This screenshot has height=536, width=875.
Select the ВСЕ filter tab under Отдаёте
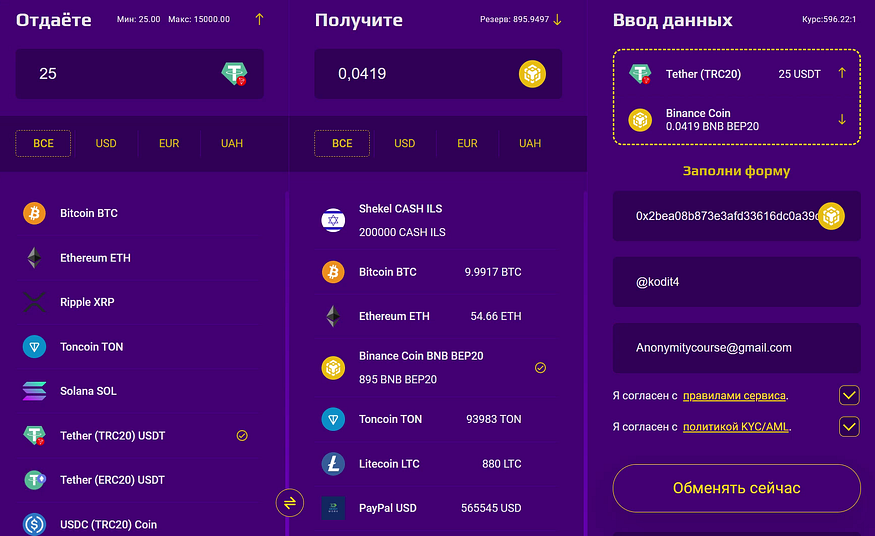pyautogui.click(x=43, y=143)
